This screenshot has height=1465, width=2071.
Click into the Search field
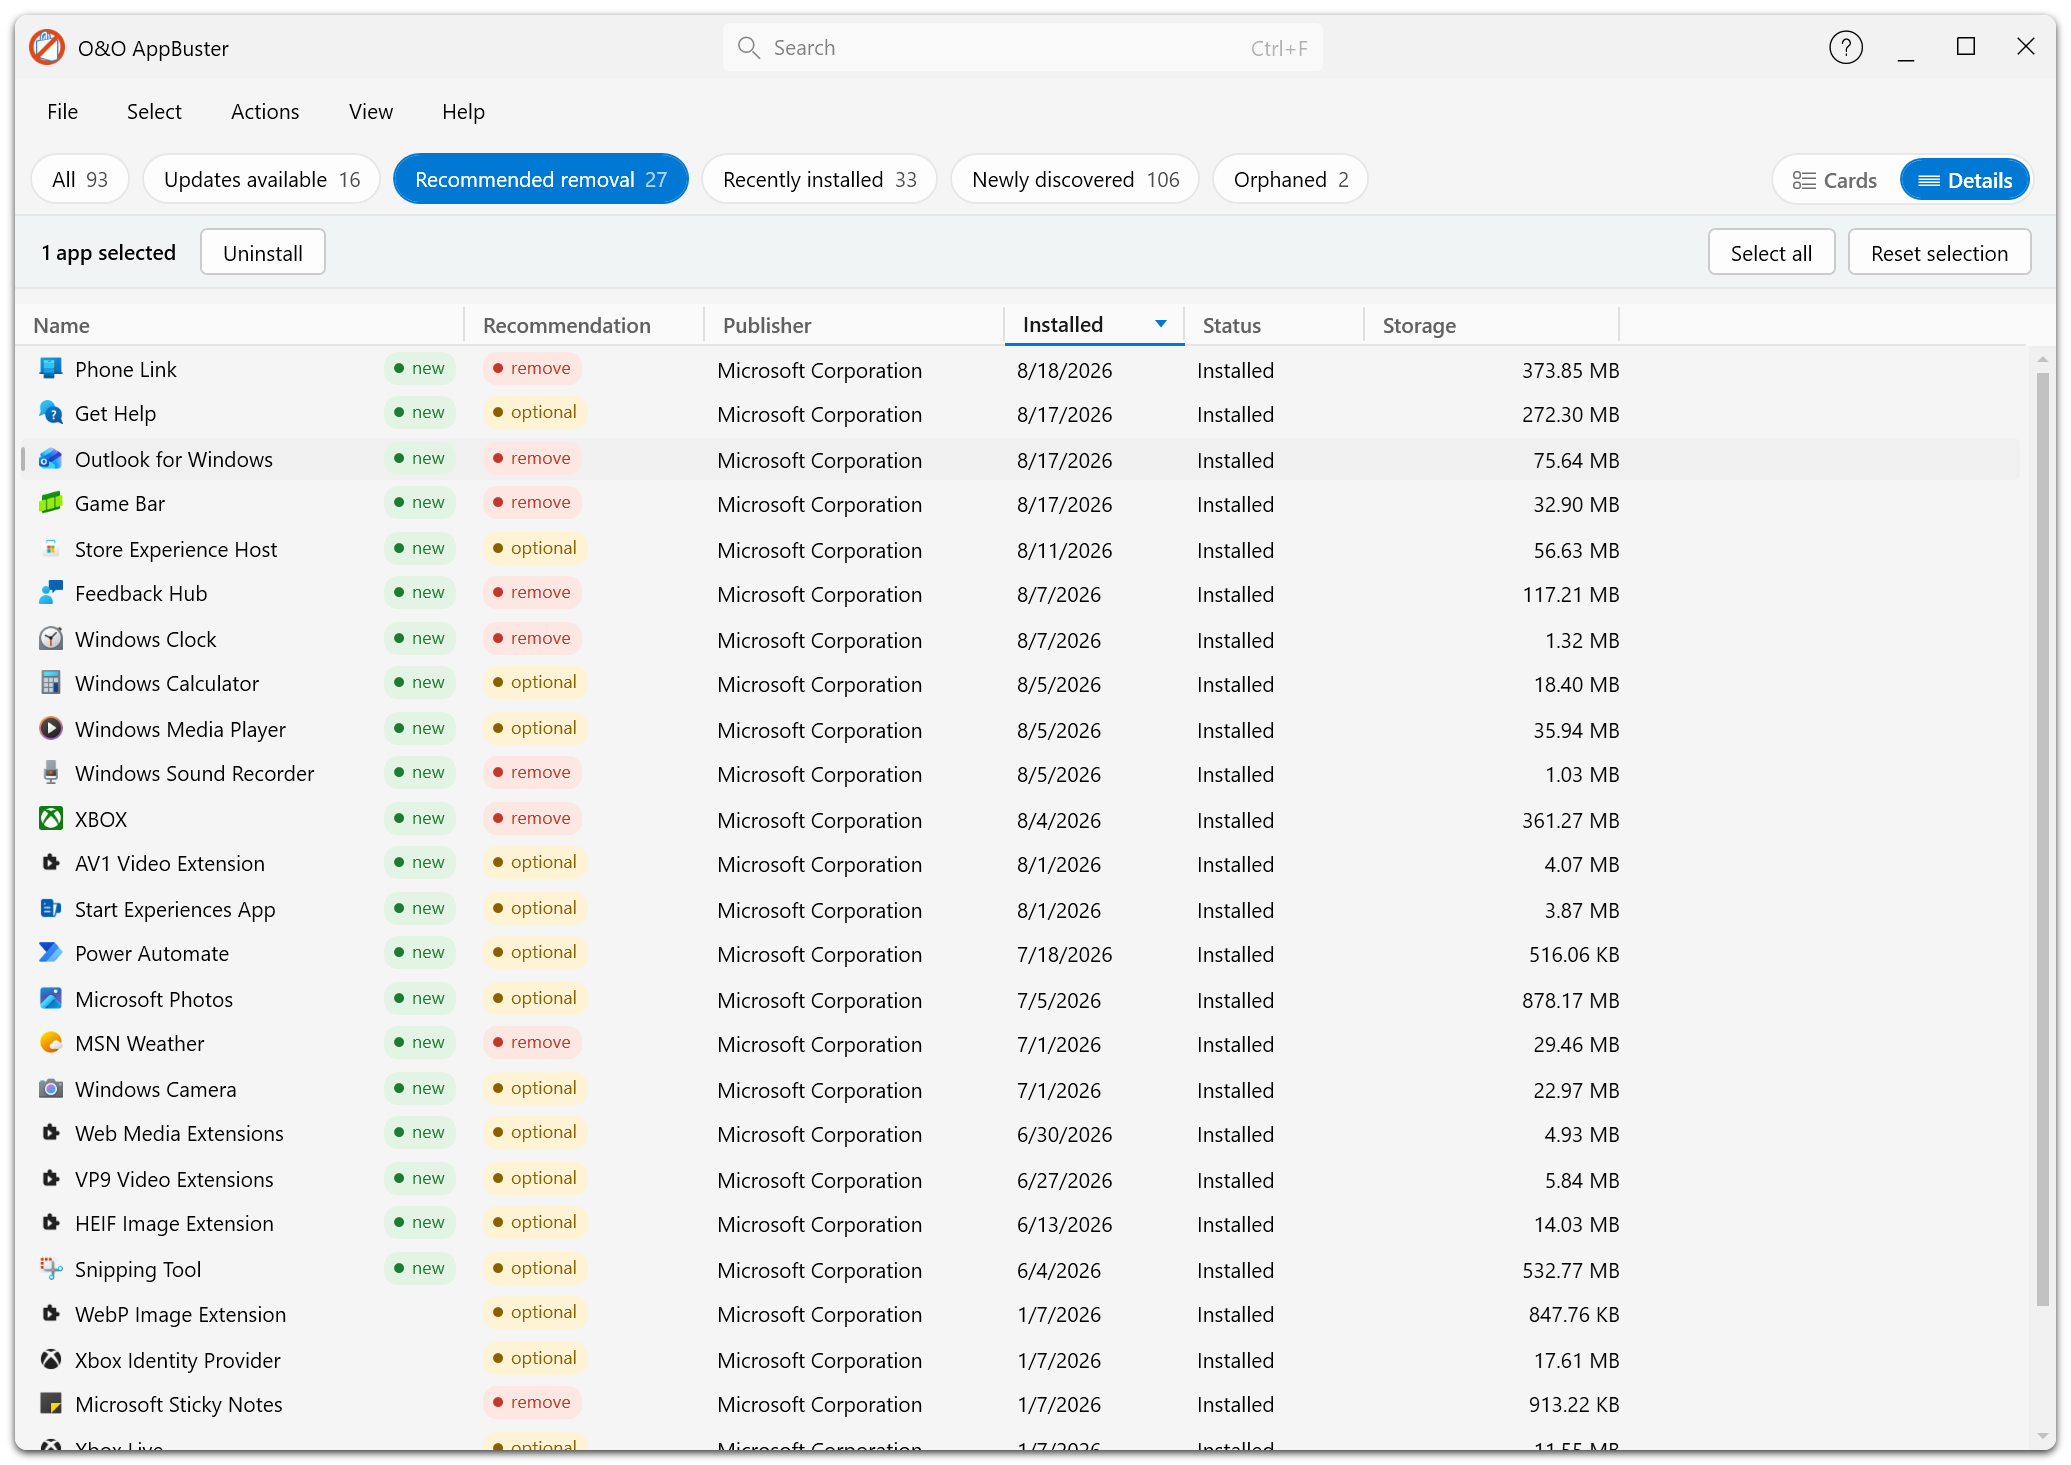tap(1022, 47)
